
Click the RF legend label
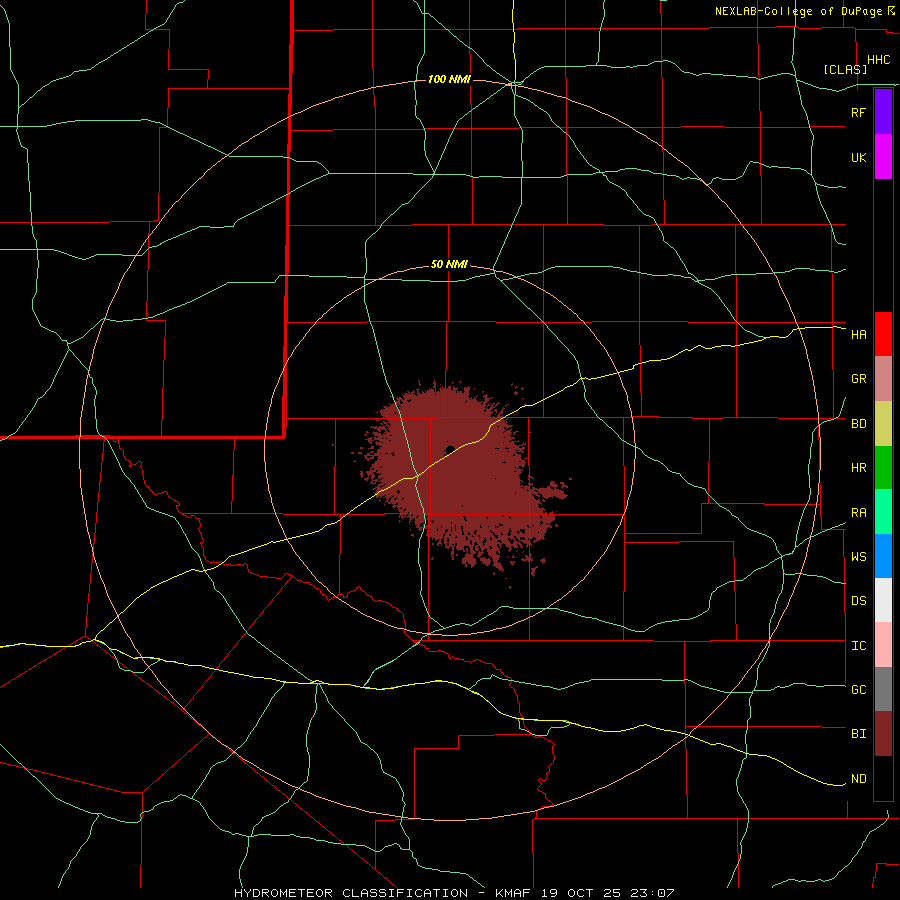coord(858,112)
